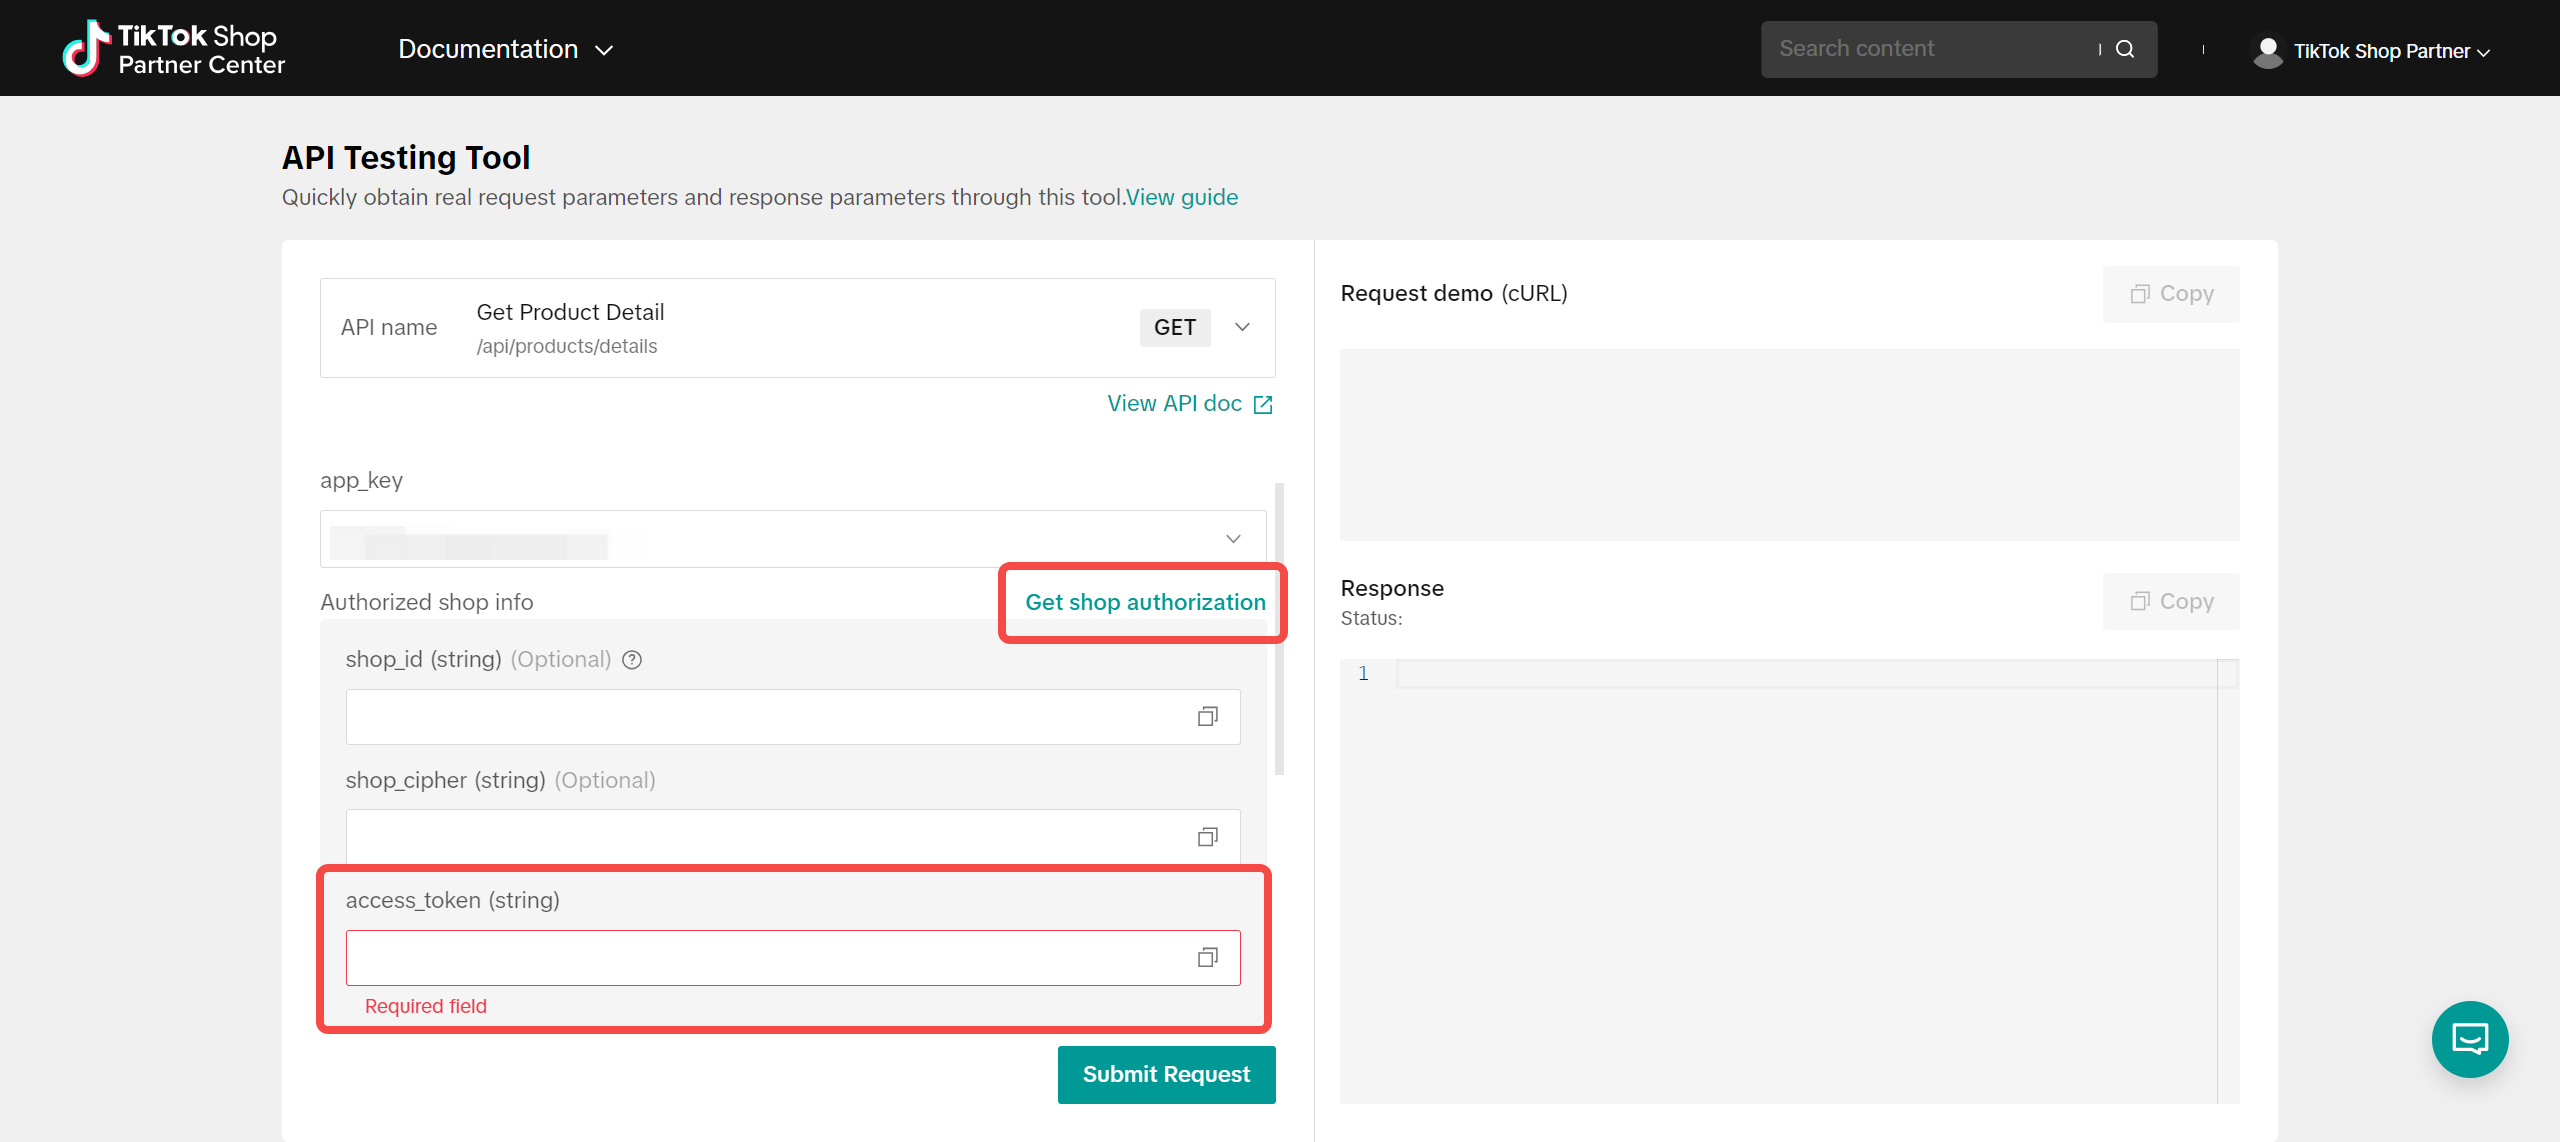
Task: Expand the Documentation menu
Action: click(x=505, y=49)
